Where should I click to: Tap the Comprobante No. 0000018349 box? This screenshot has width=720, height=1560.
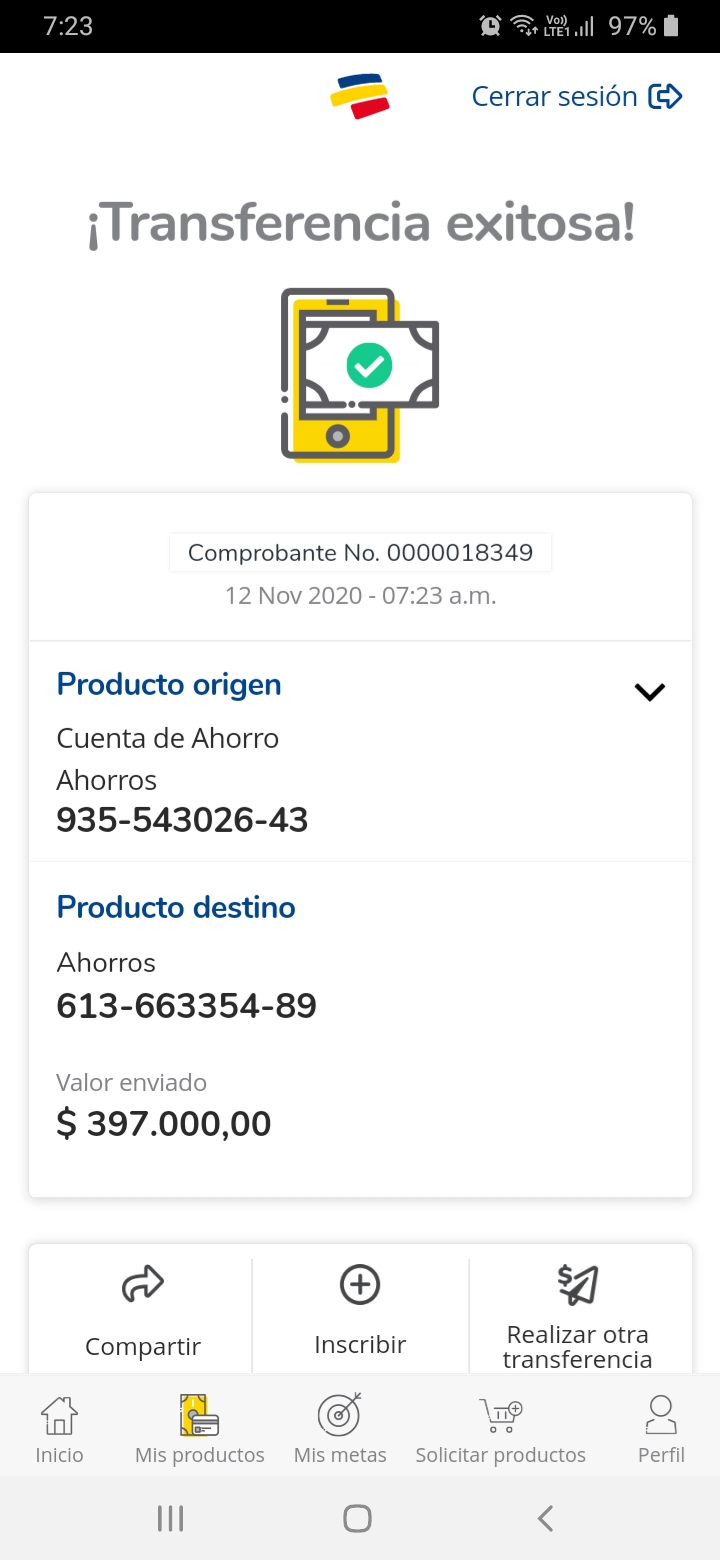tap(360, 553)
